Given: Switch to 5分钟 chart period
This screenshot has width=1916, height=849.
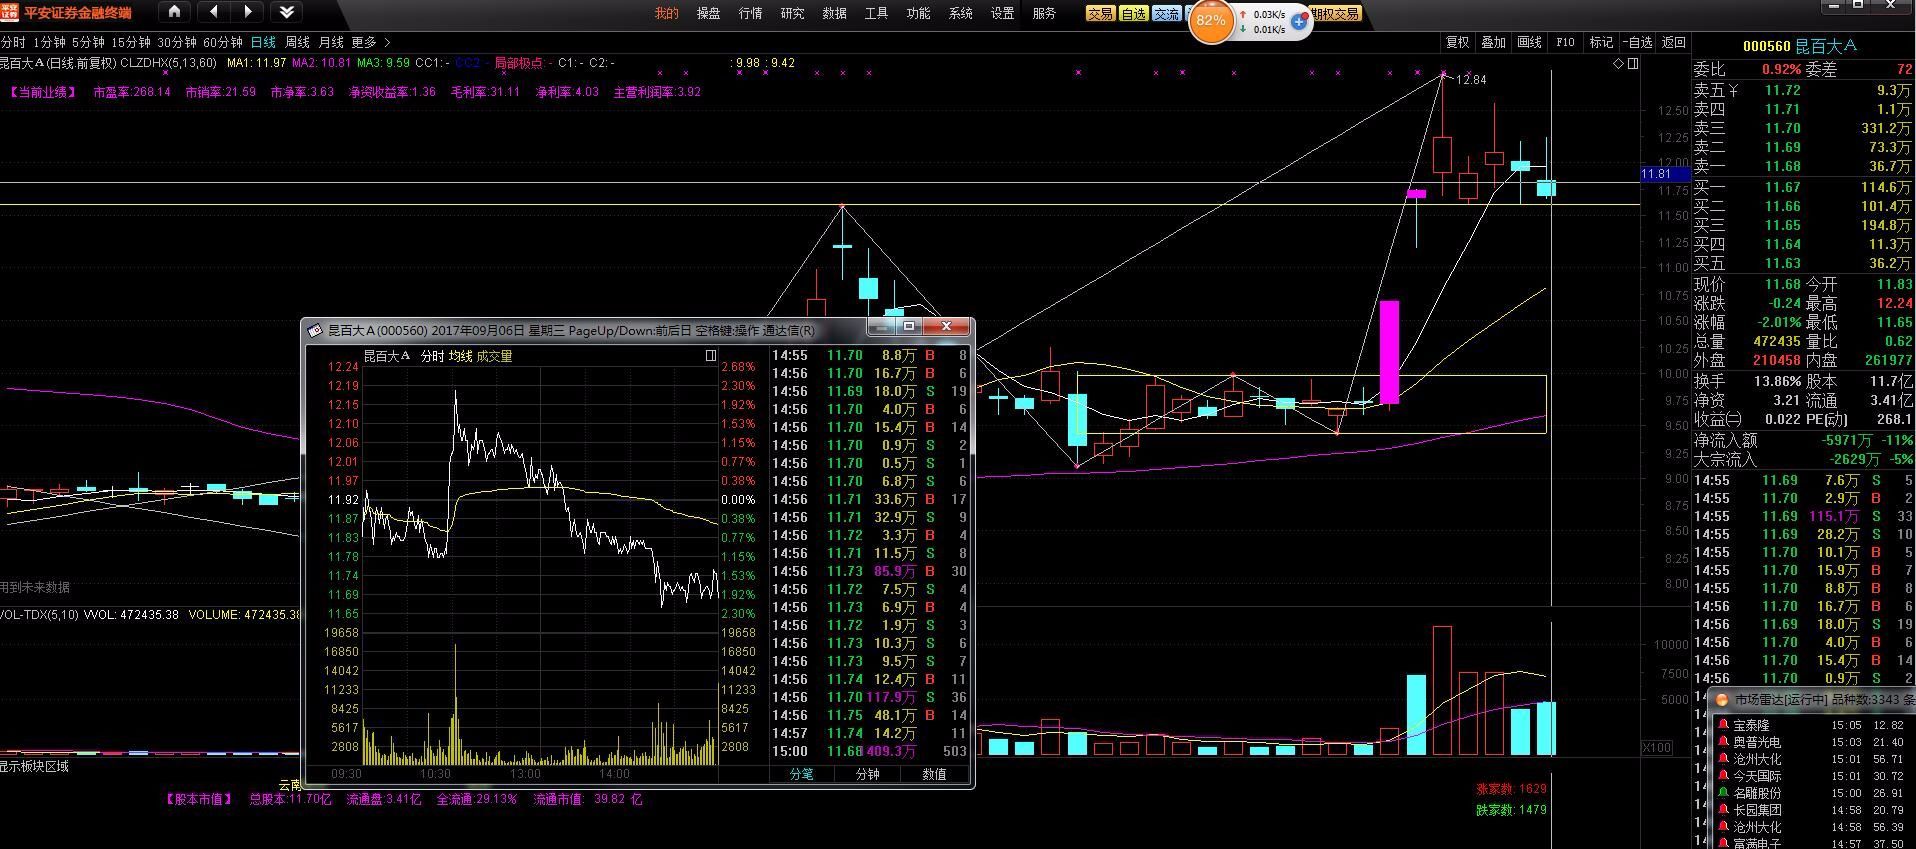Looking at the screenshot, I should click(x=88, y=43).
